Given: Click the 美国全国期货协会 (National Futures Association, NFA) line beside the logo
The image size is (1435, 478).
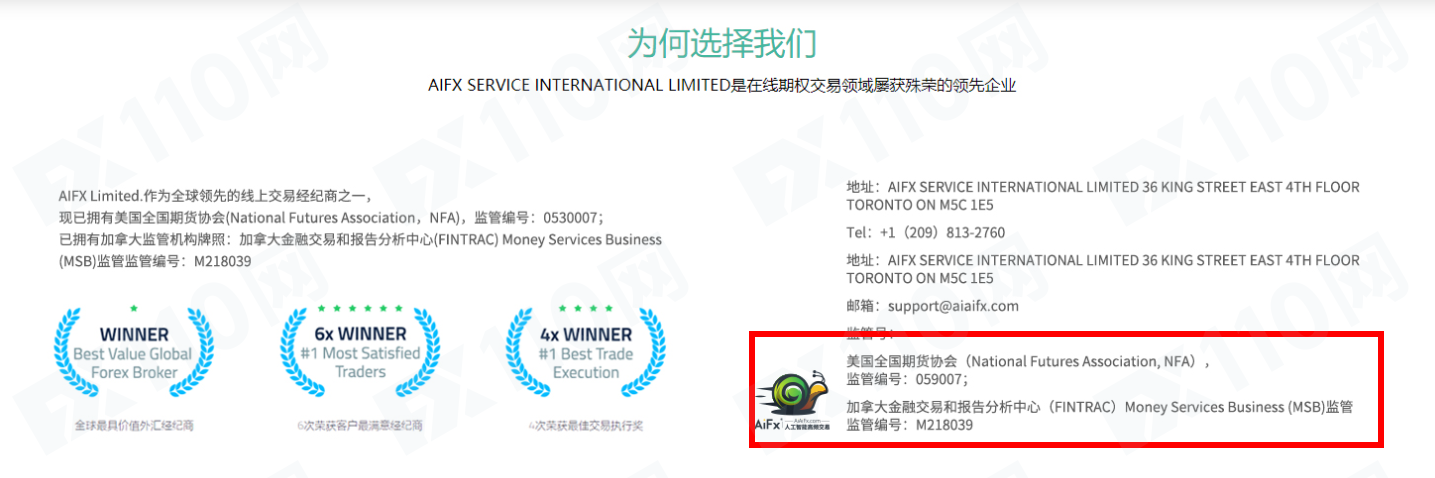Looking at the screenshot, I should 1028,362.
